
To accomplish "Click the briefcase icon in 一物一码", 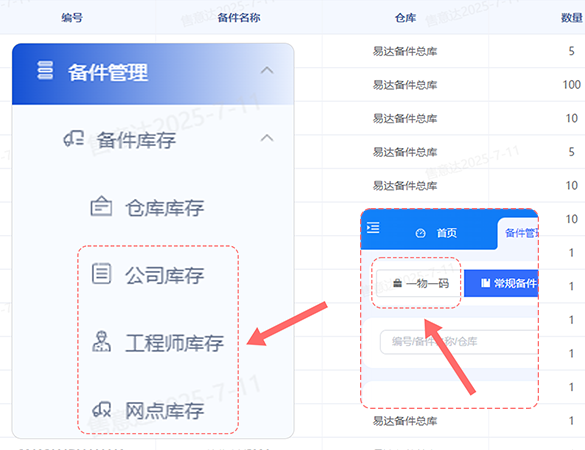I will coord(398,283).
